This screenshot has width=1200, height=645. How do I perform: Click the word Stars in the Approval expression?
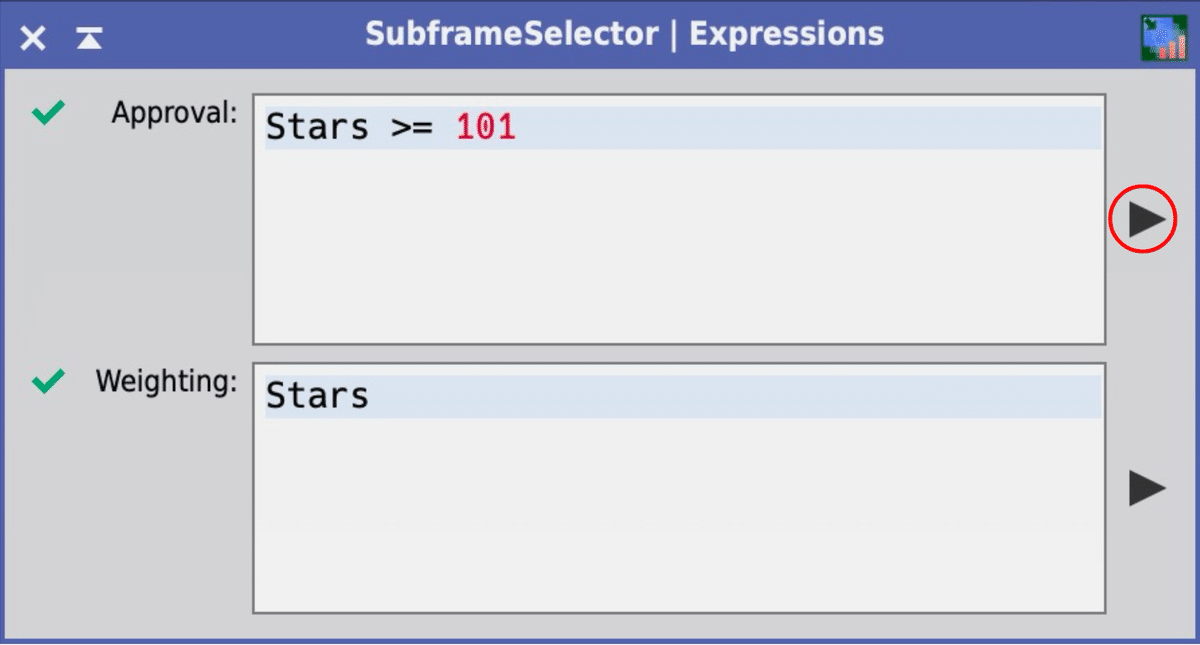pyautogui.click(x=317, y=128)
